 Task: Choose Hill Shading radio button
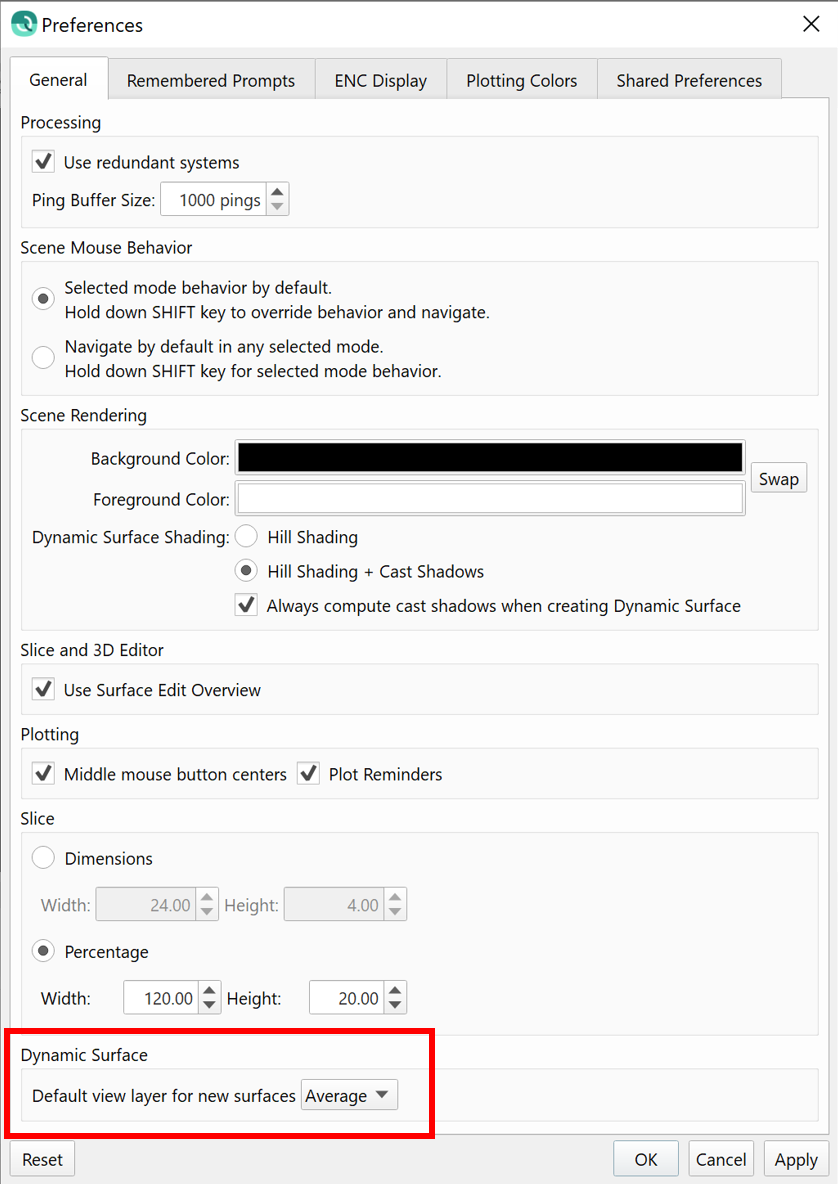246,537
